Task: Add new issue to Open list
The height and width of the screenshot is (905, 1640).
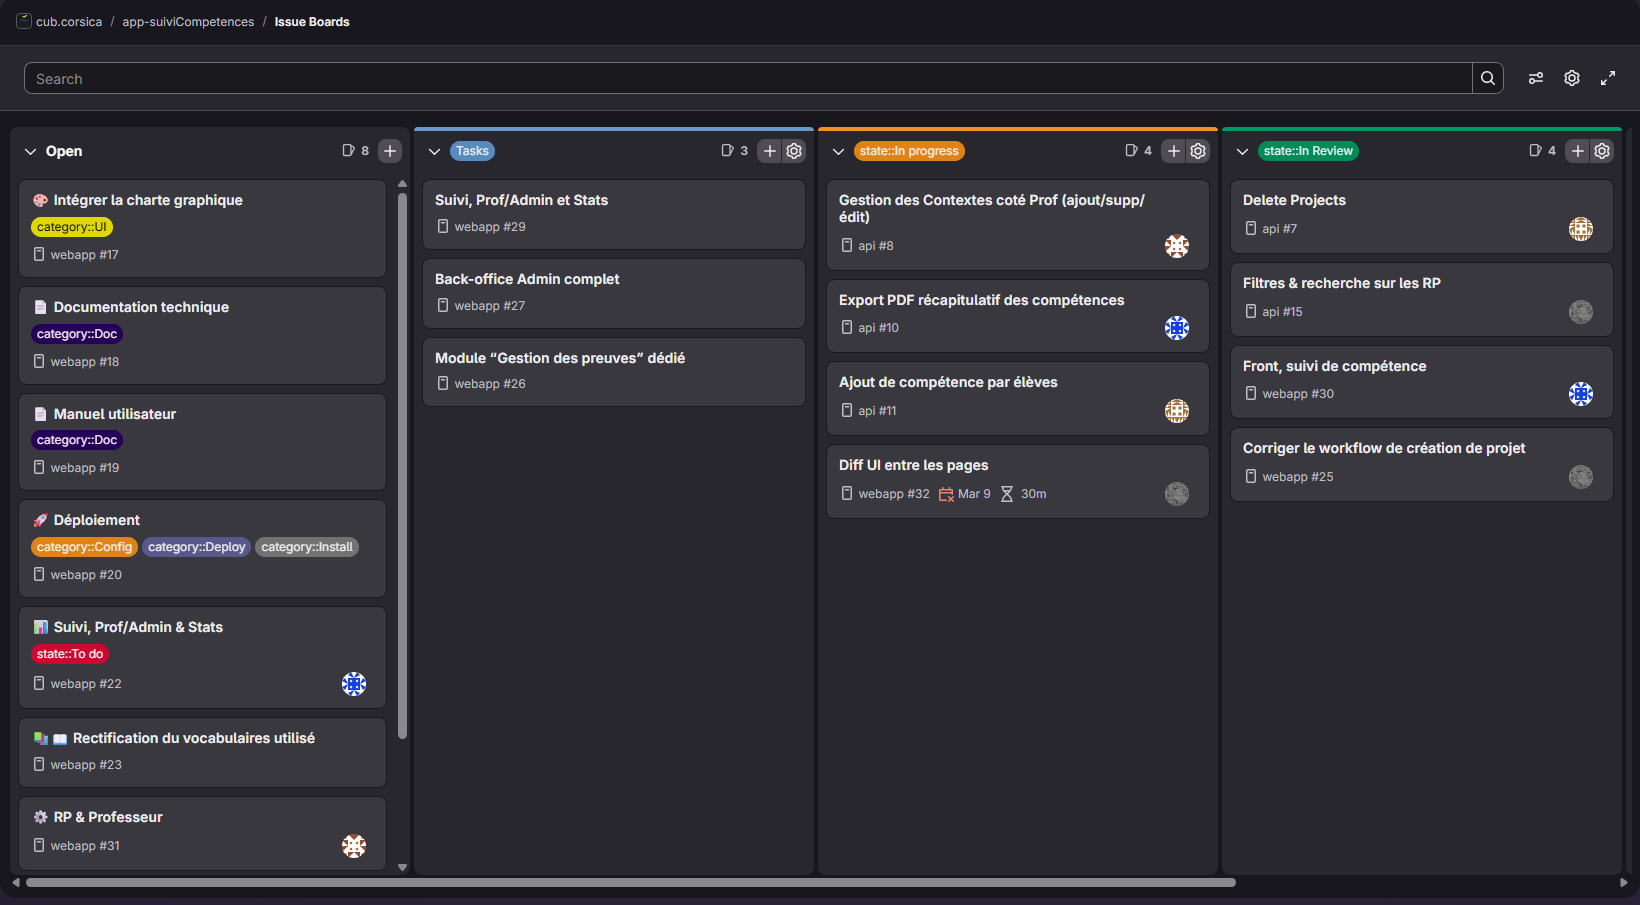Action: tap(390, 151)
